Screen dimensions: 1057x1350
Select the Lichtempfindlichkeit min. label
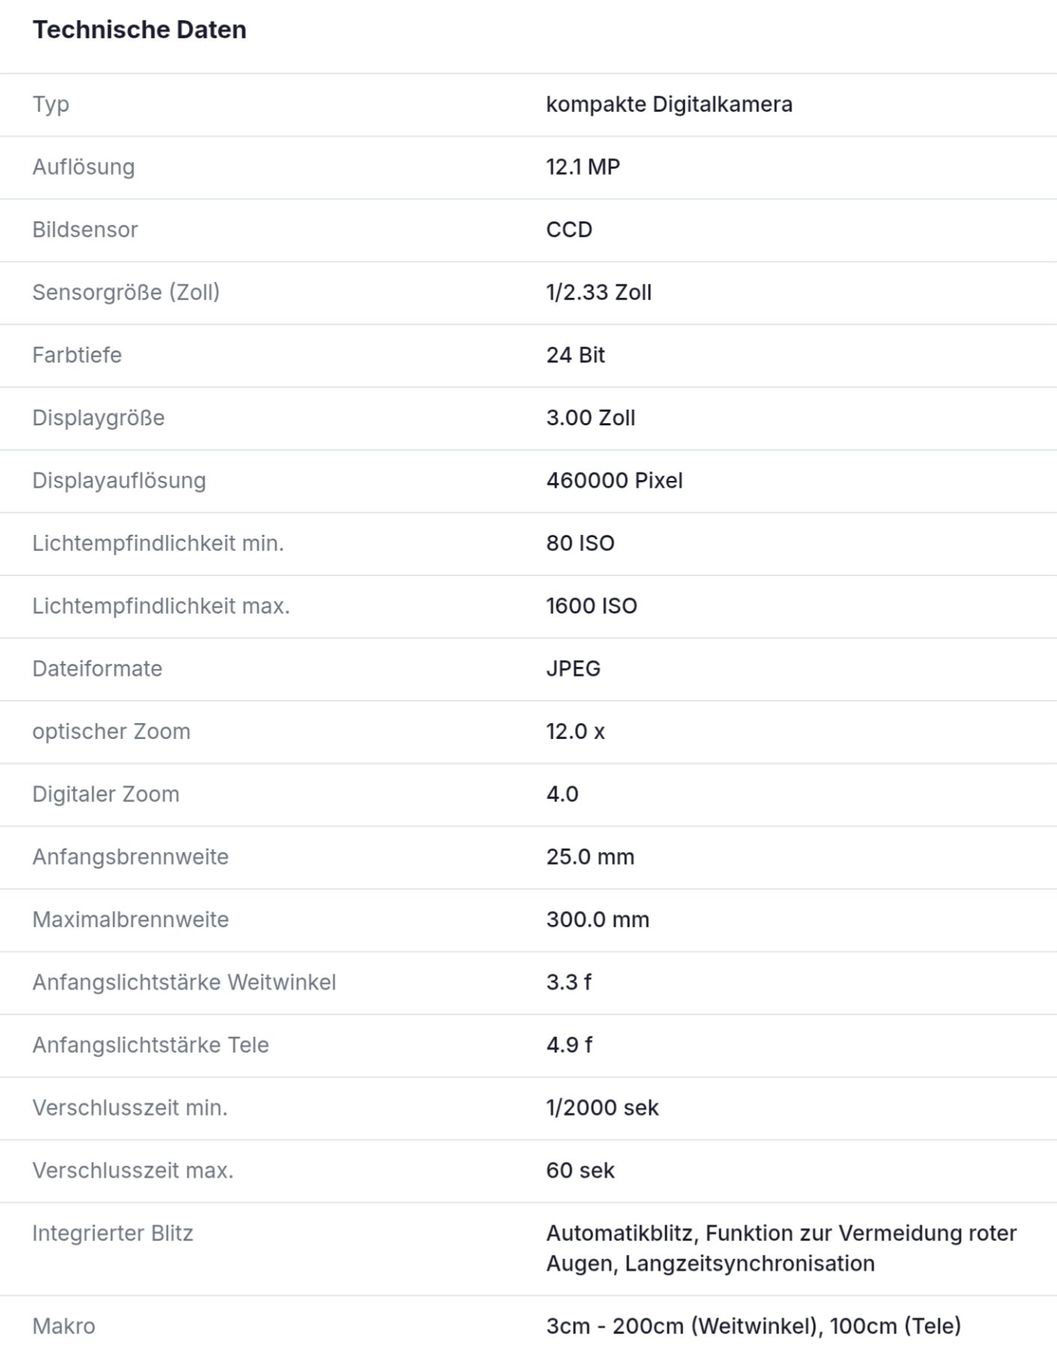click(158, 543)
